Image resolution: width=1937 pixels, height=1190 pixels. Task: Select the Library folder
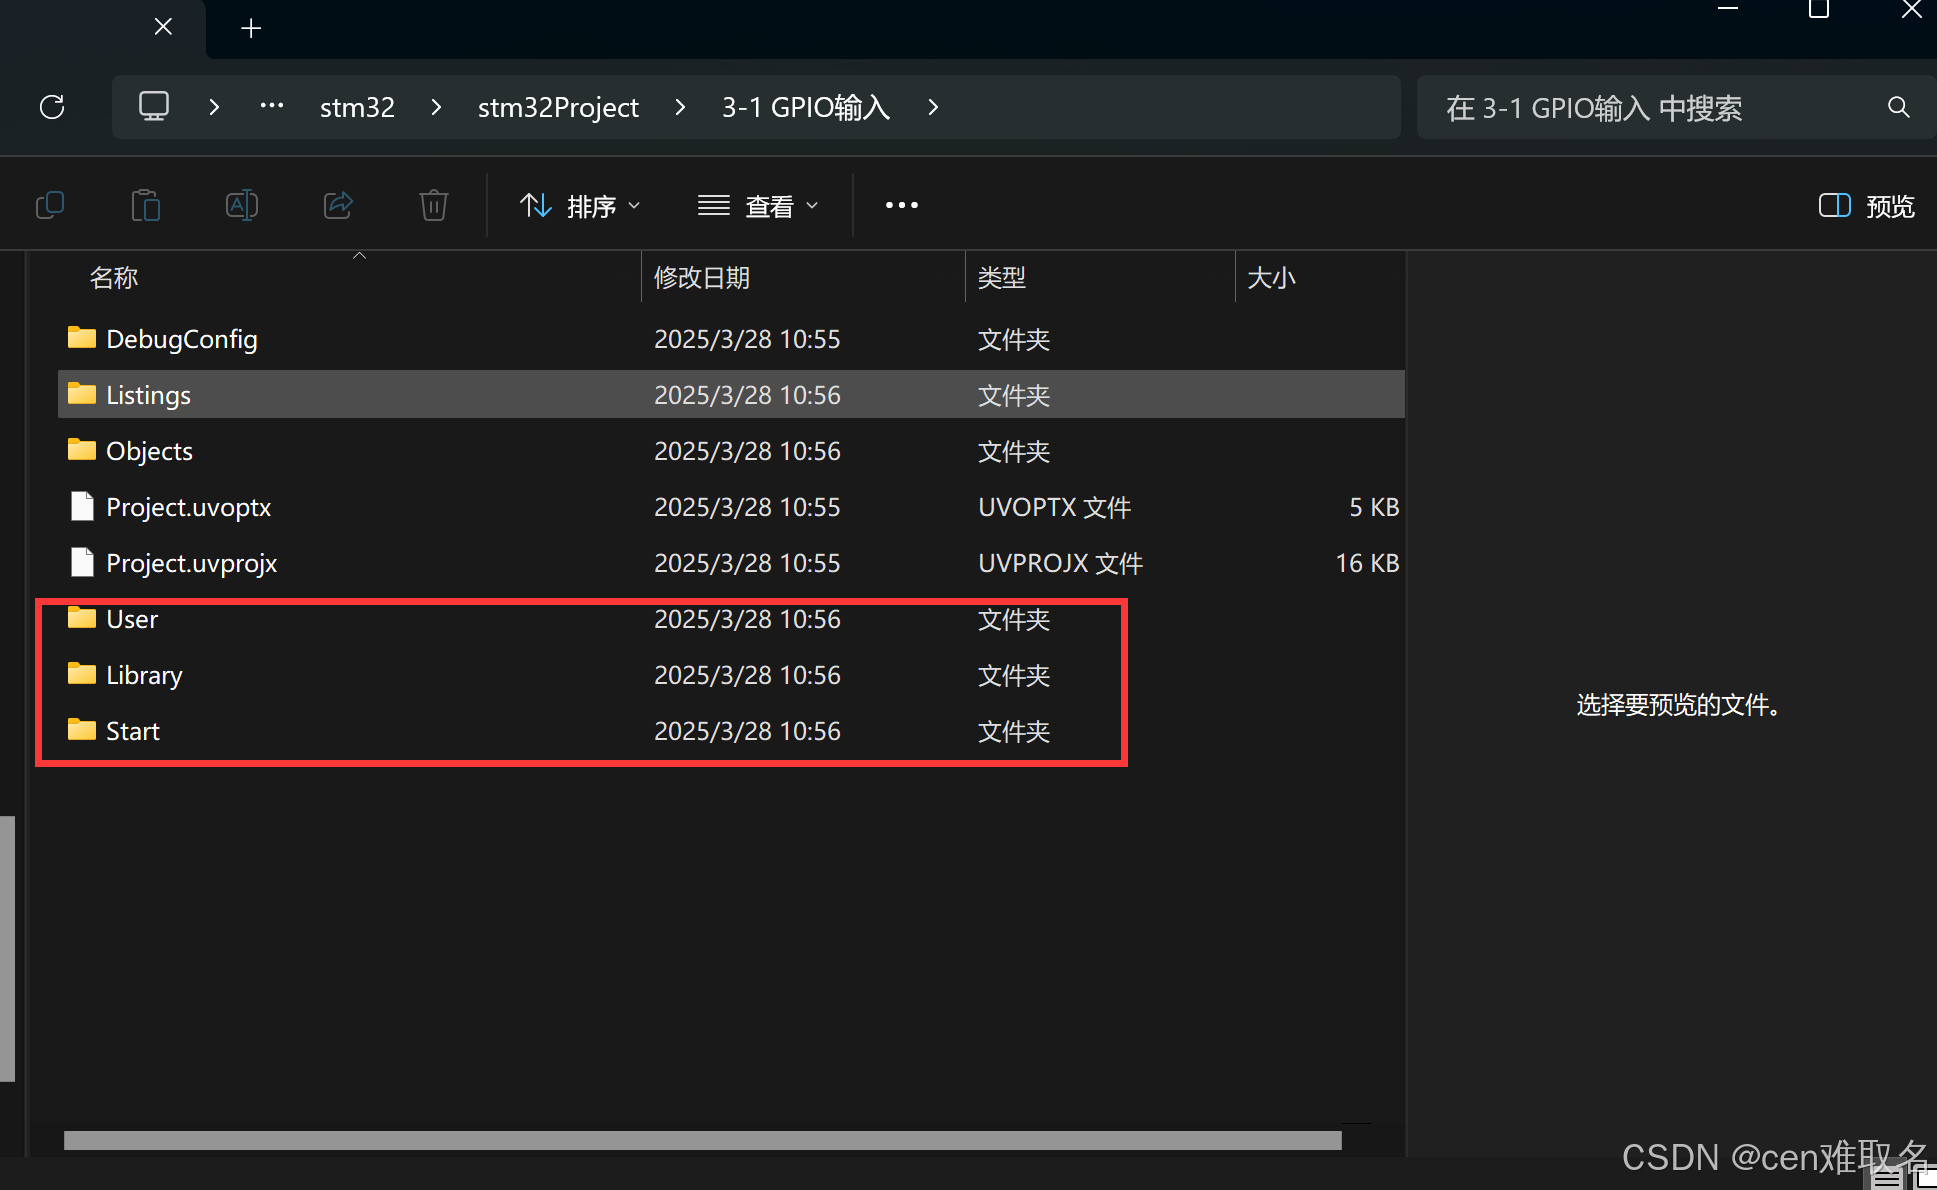click(144, 675)
